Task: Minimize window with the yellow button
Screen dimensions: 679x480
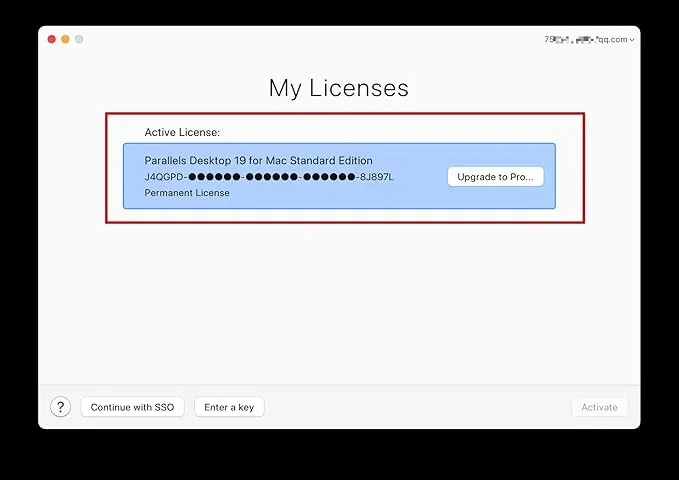Action: 65,39
